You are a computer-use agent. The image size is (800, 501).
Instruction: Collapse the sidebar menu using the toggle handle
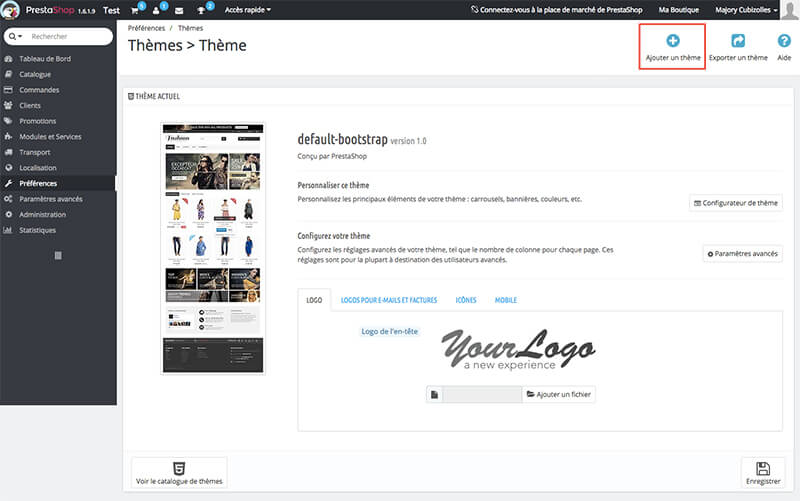point(58,256)
